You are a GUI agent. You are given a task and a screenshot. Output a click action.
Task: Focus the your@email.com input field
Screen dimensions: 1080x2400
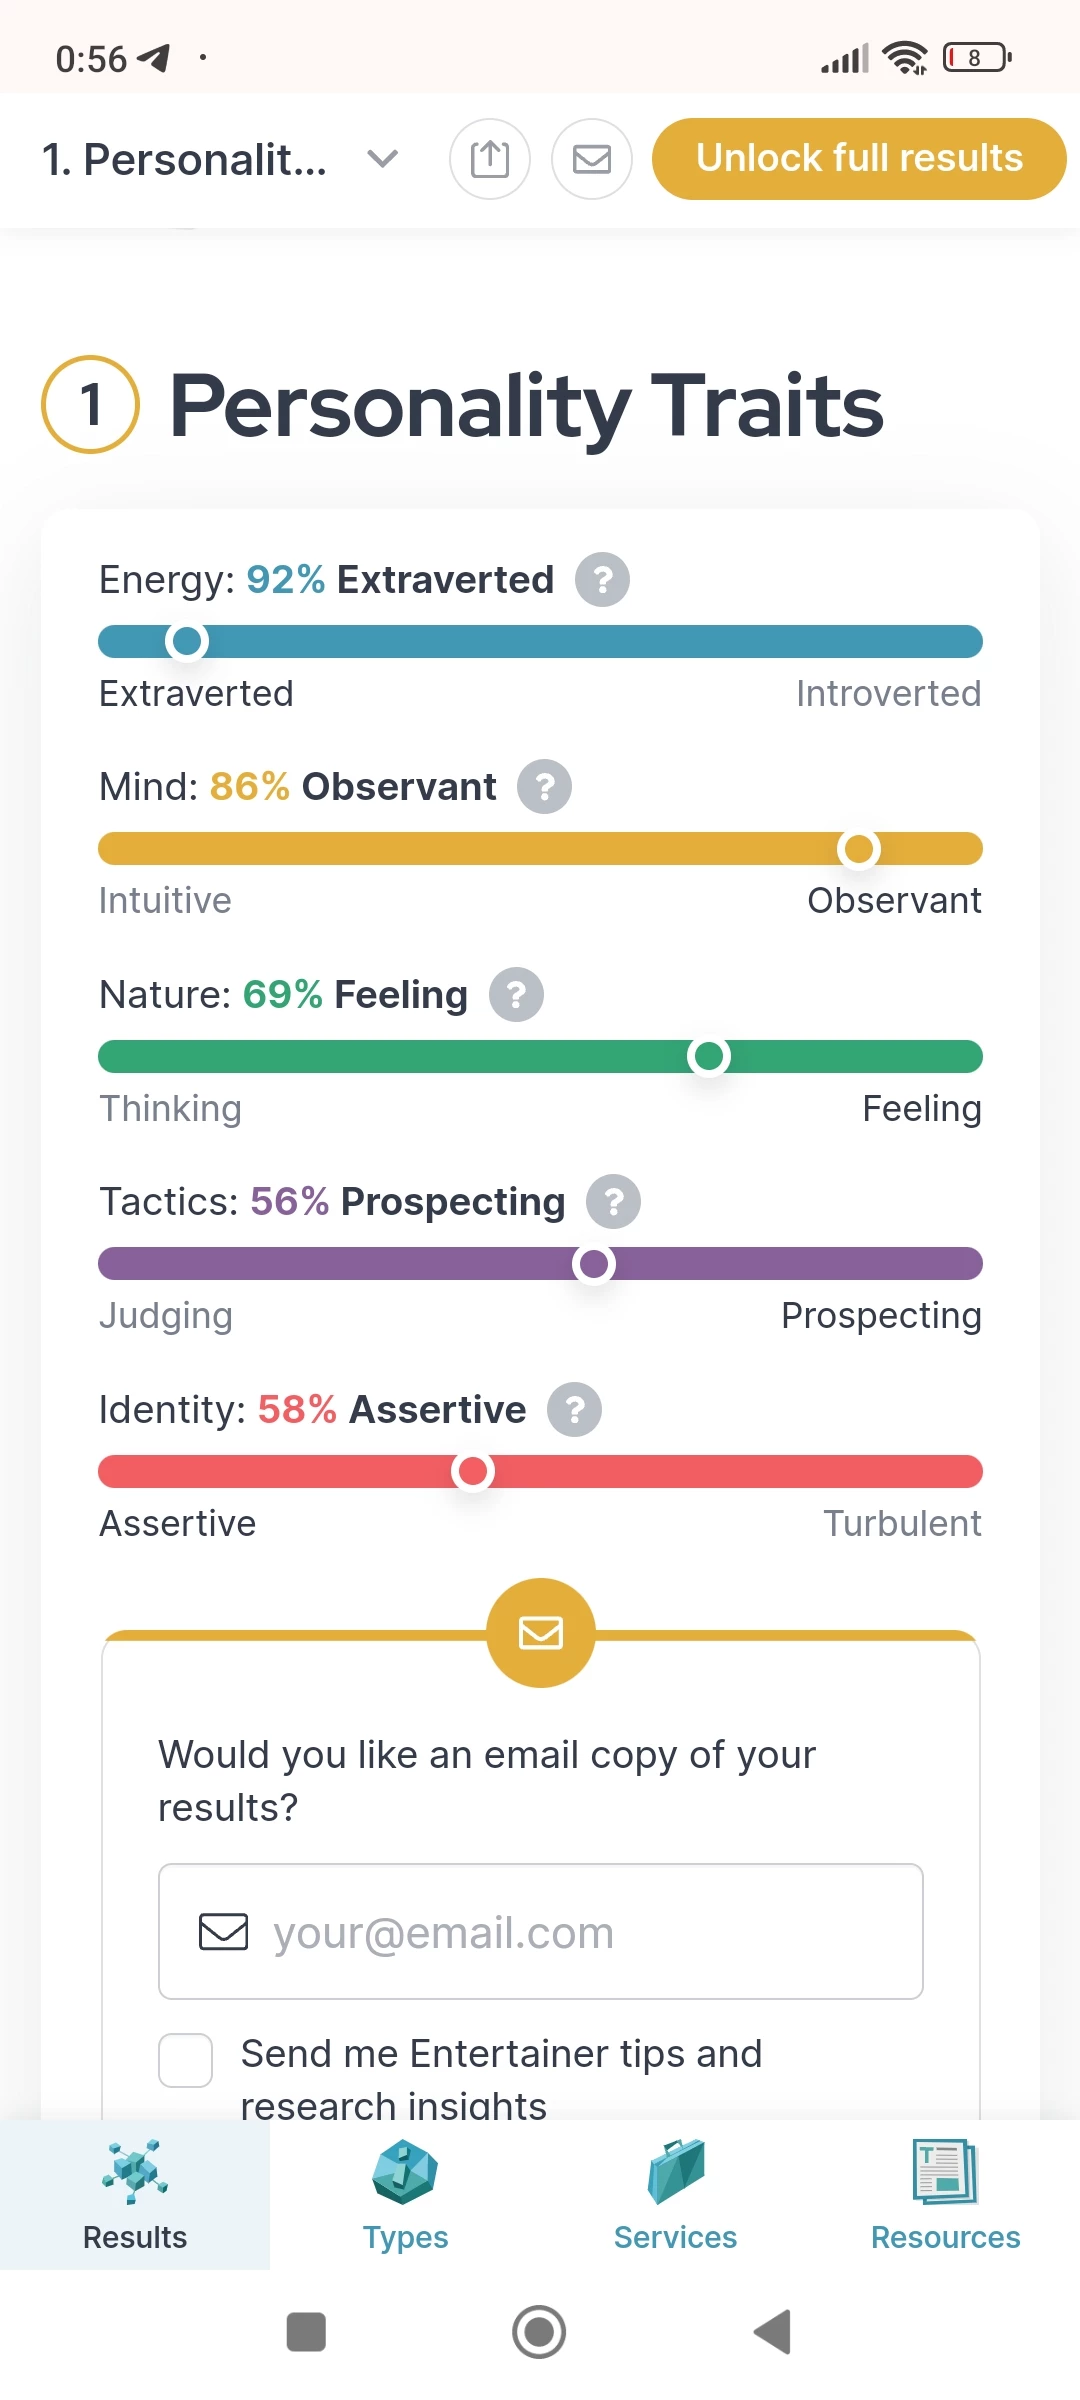(x=541, y=1931)
